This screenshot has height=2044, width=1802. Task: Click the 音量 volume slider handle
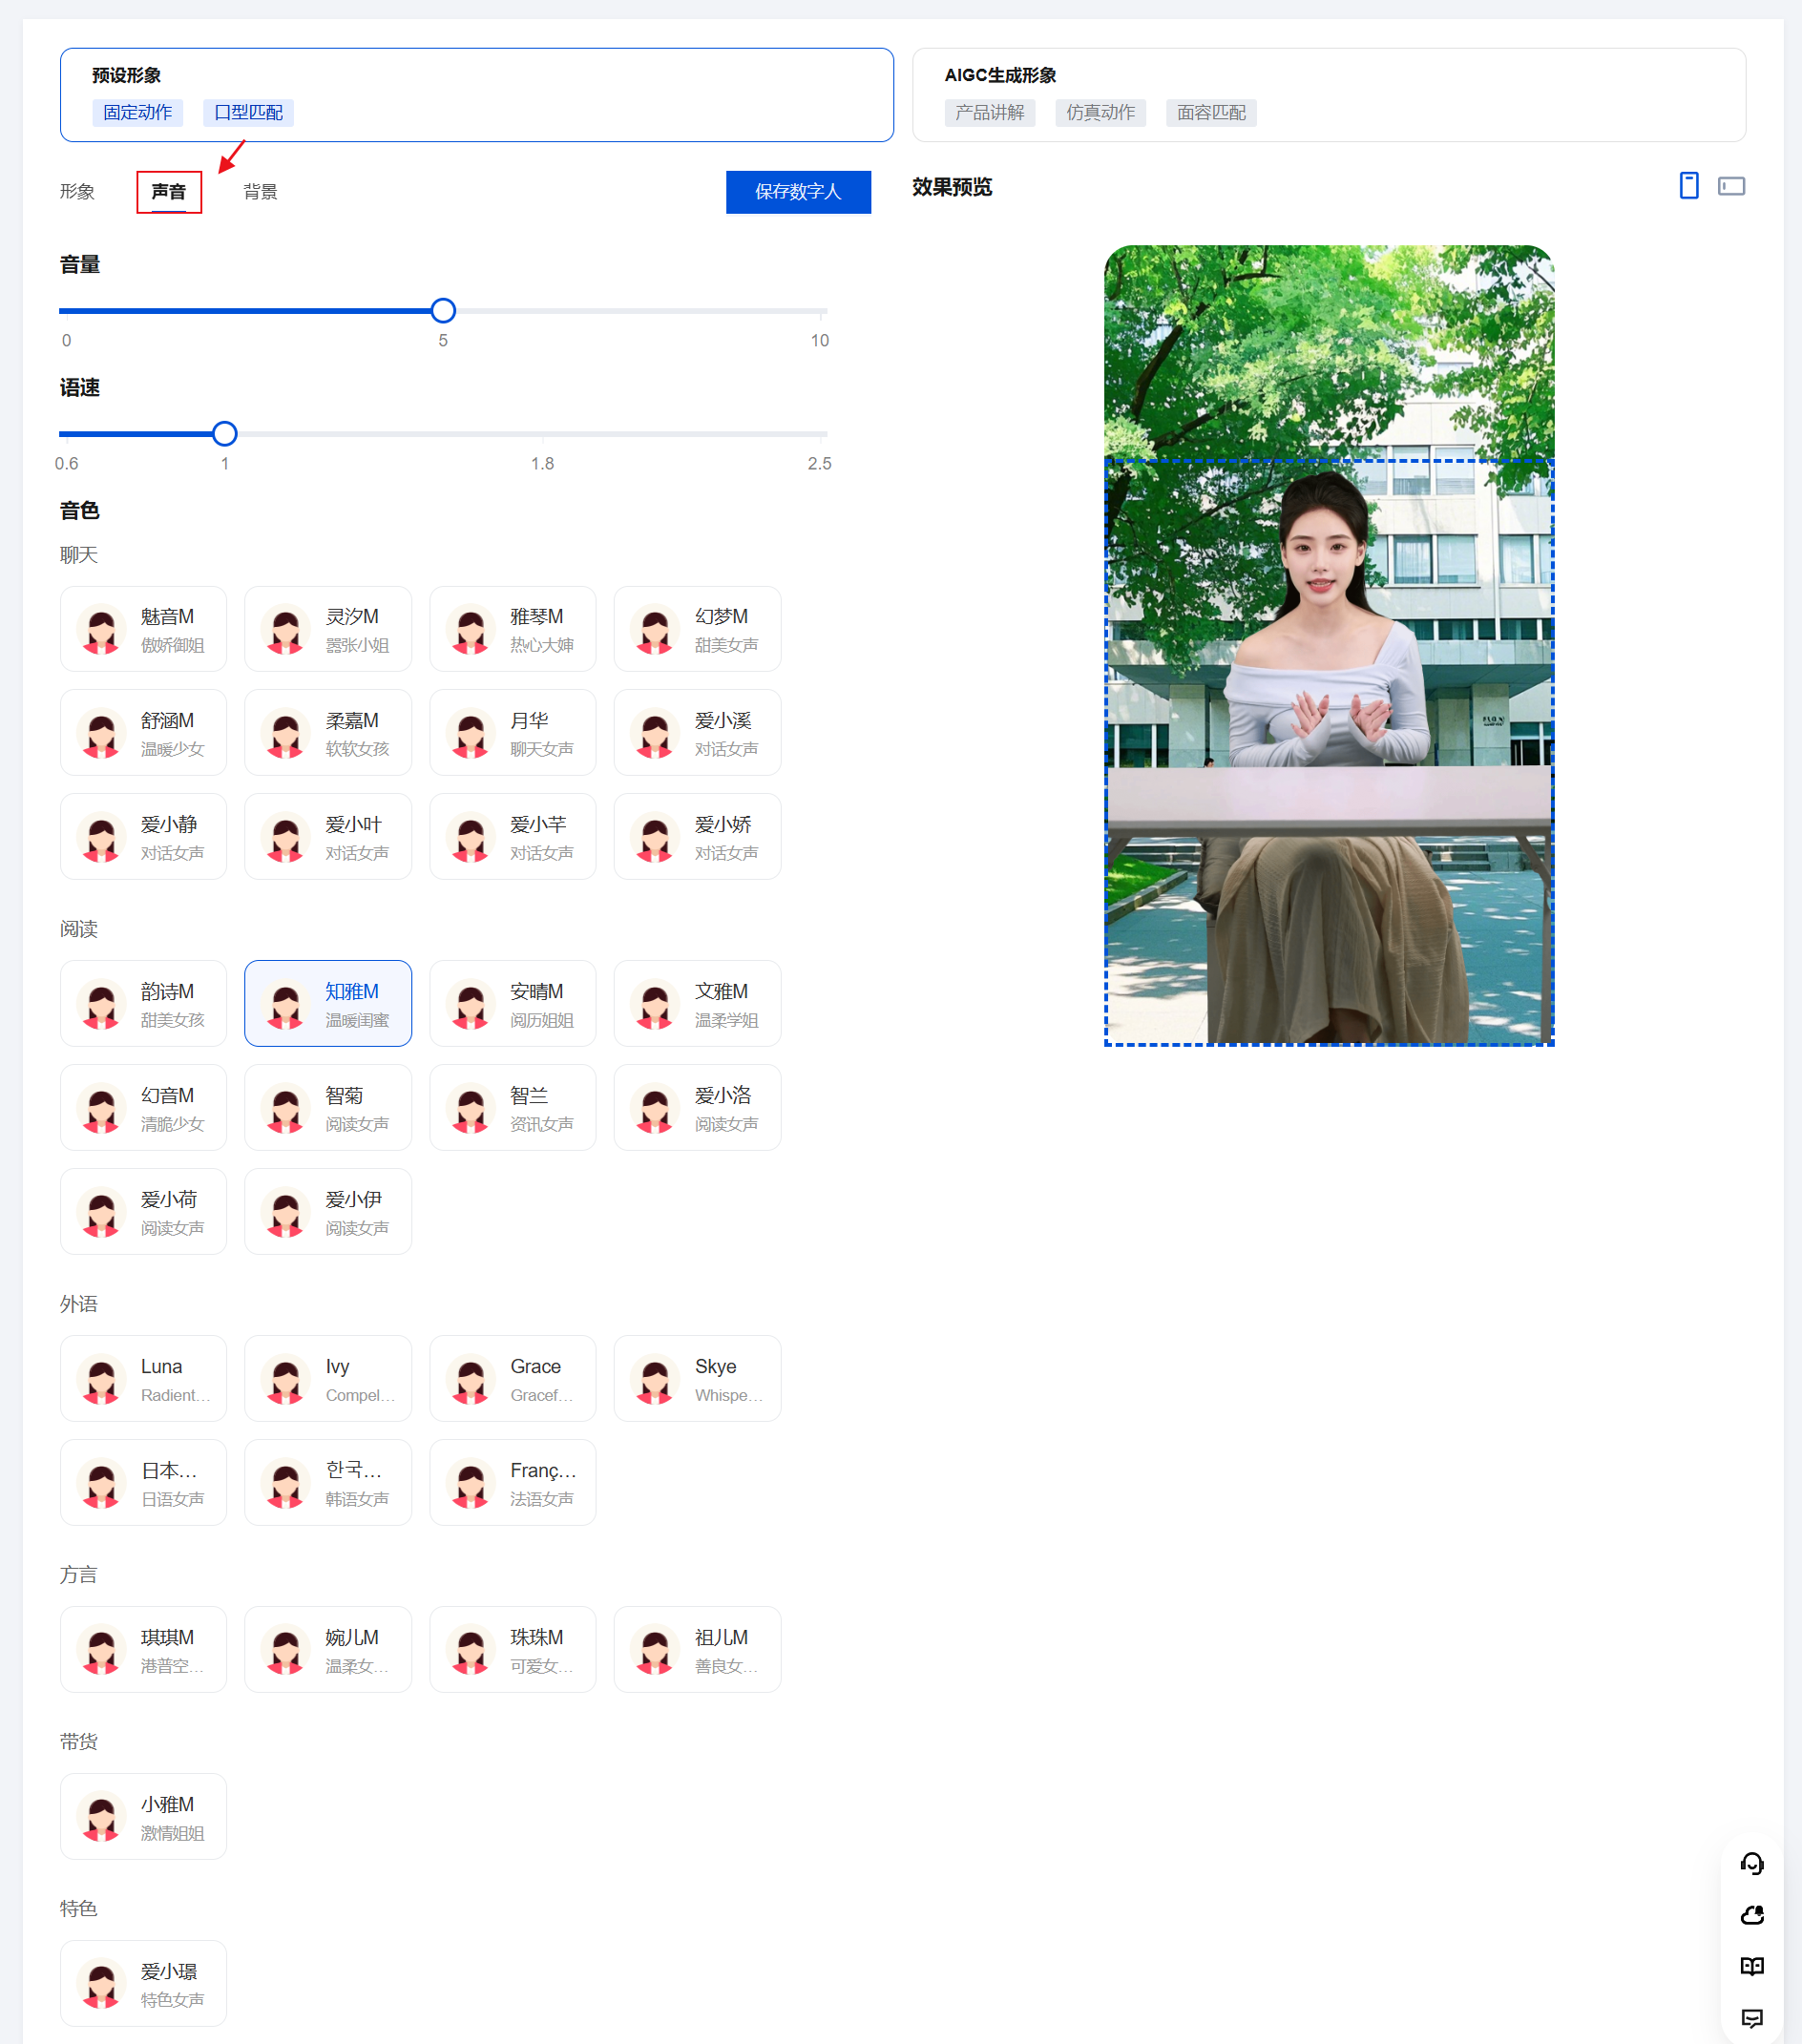tap(443, 311)
